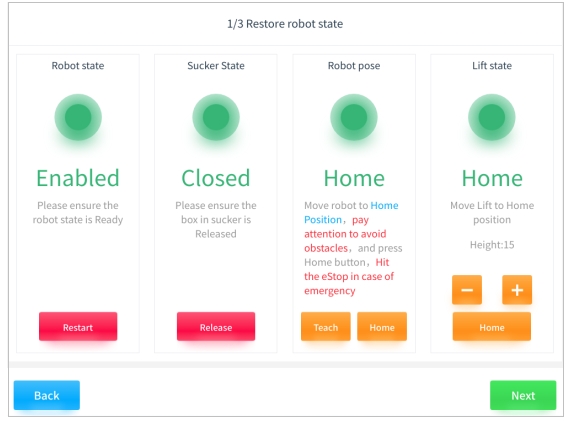Increase lift height with the plus icon
569x427 pixels.
tap(517, 290)
